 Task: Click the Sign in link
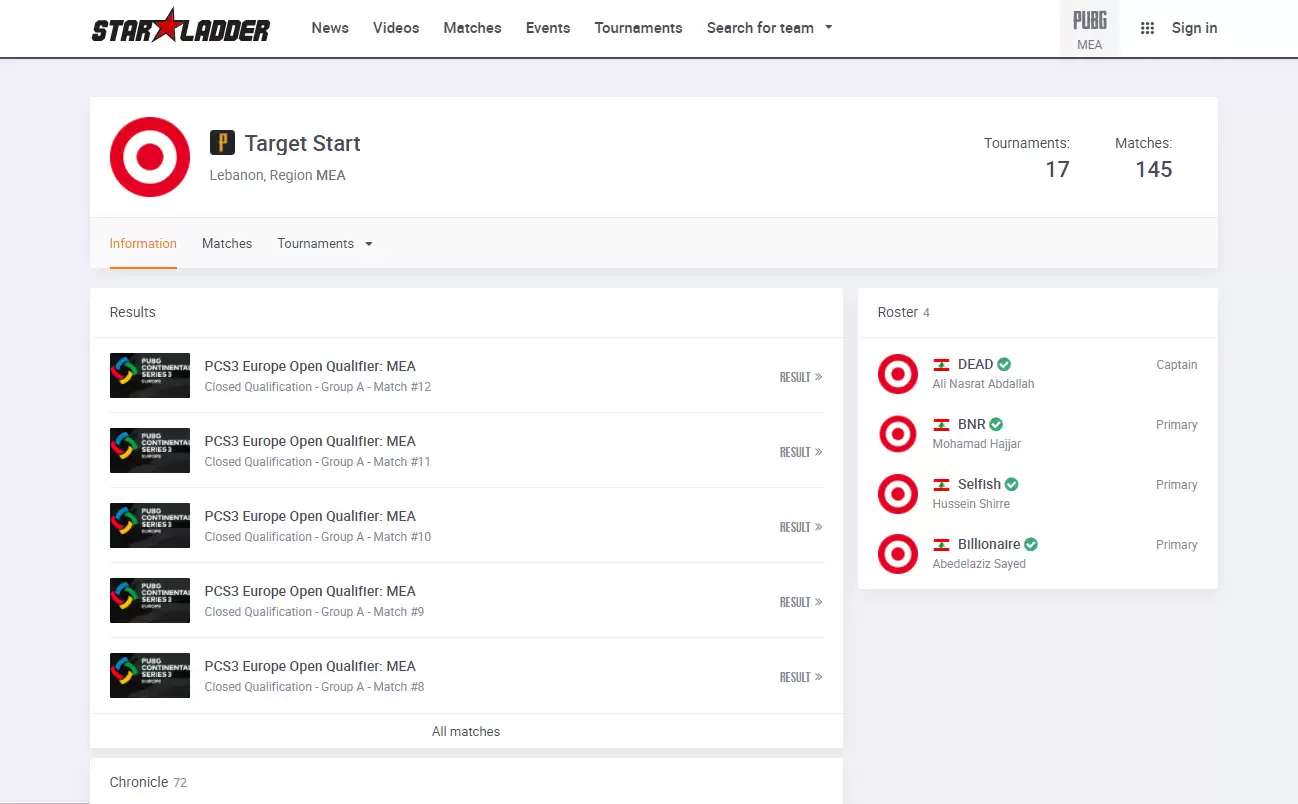[1194, 28]
